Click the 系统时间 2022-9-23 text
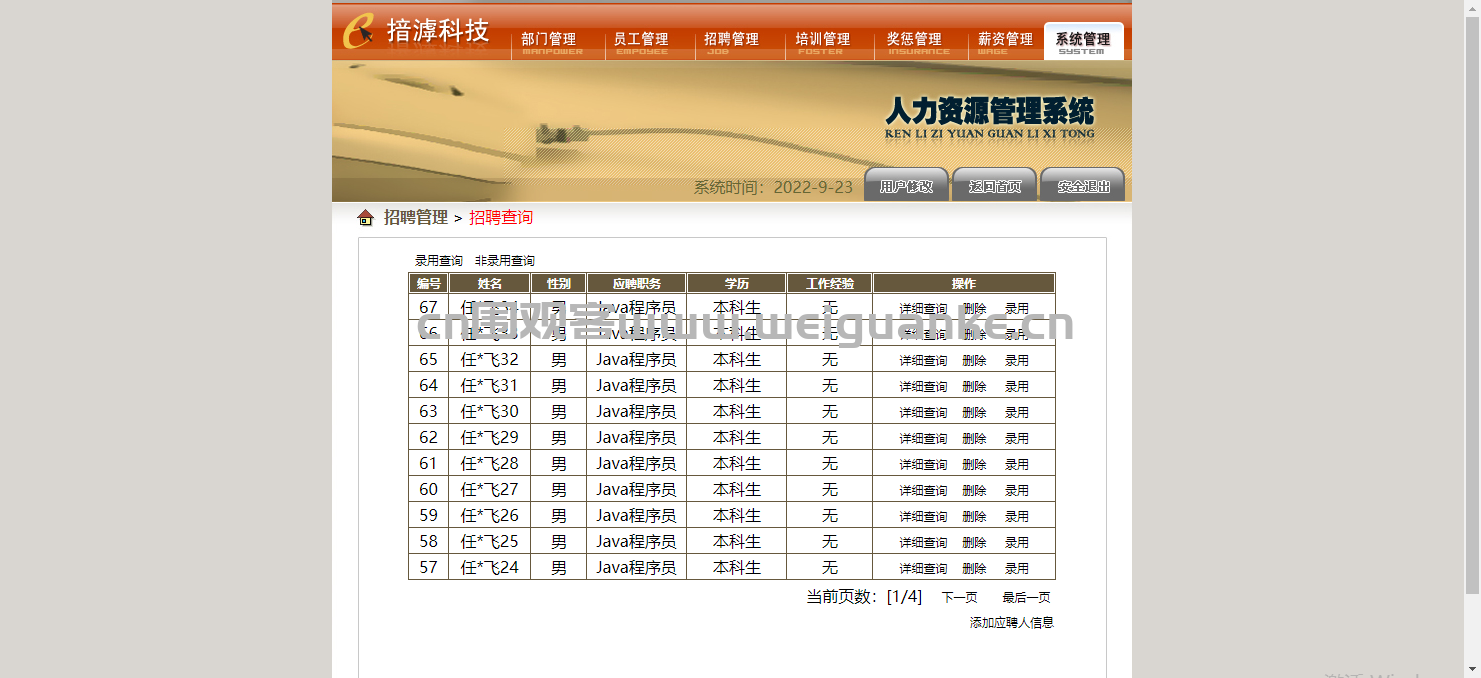 [x=773, y=187]
